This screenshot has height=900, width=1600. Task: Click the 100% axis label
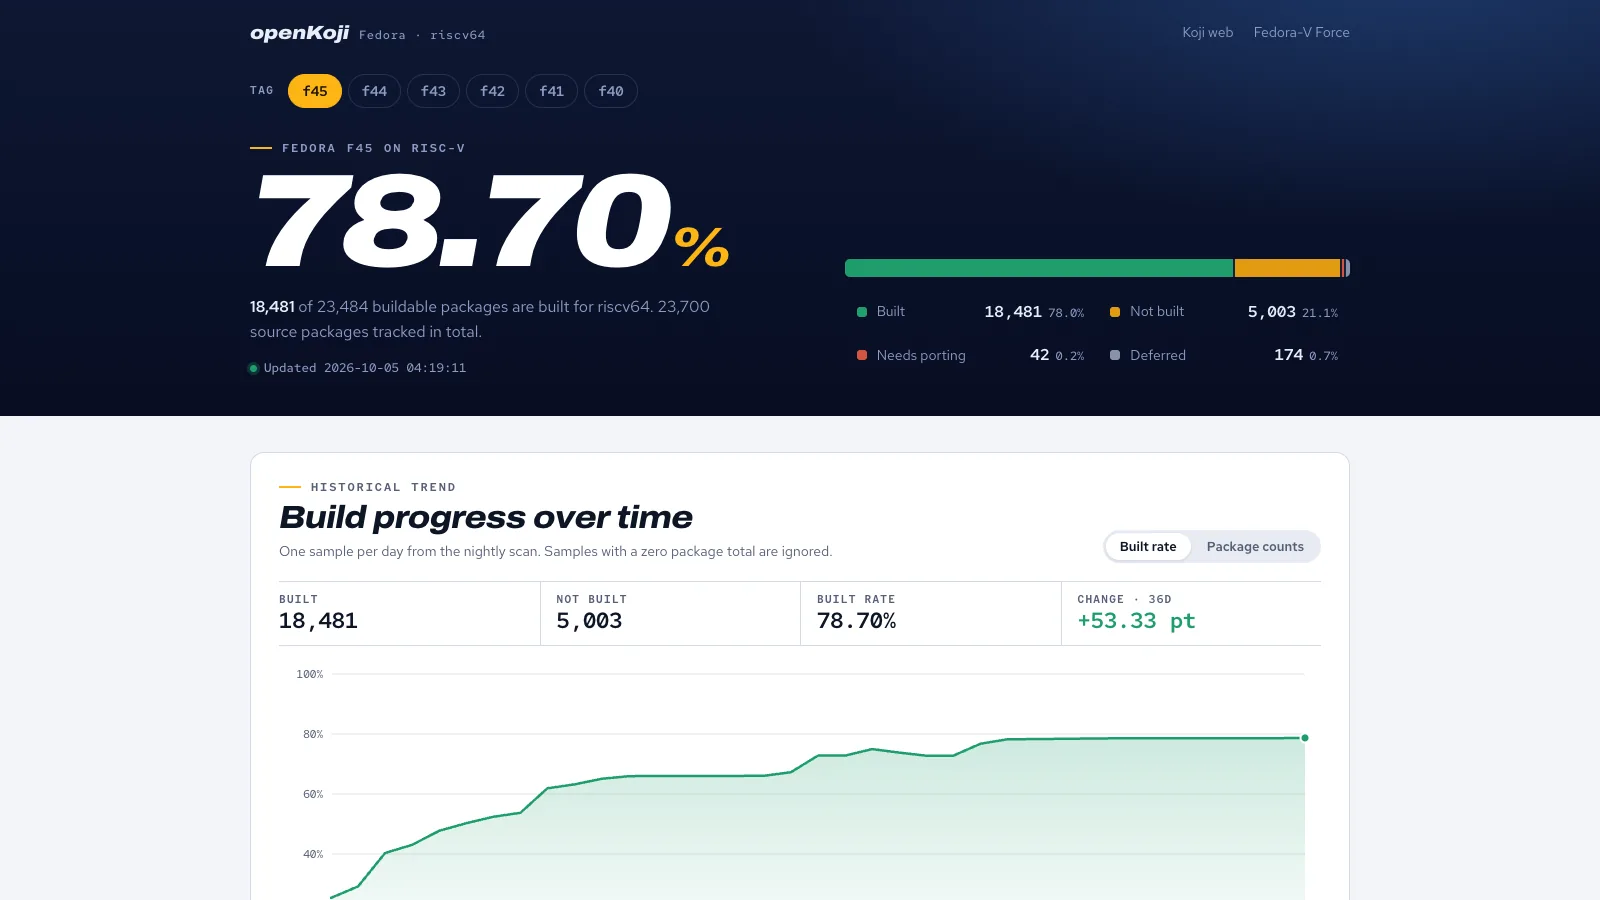(310, 674)
